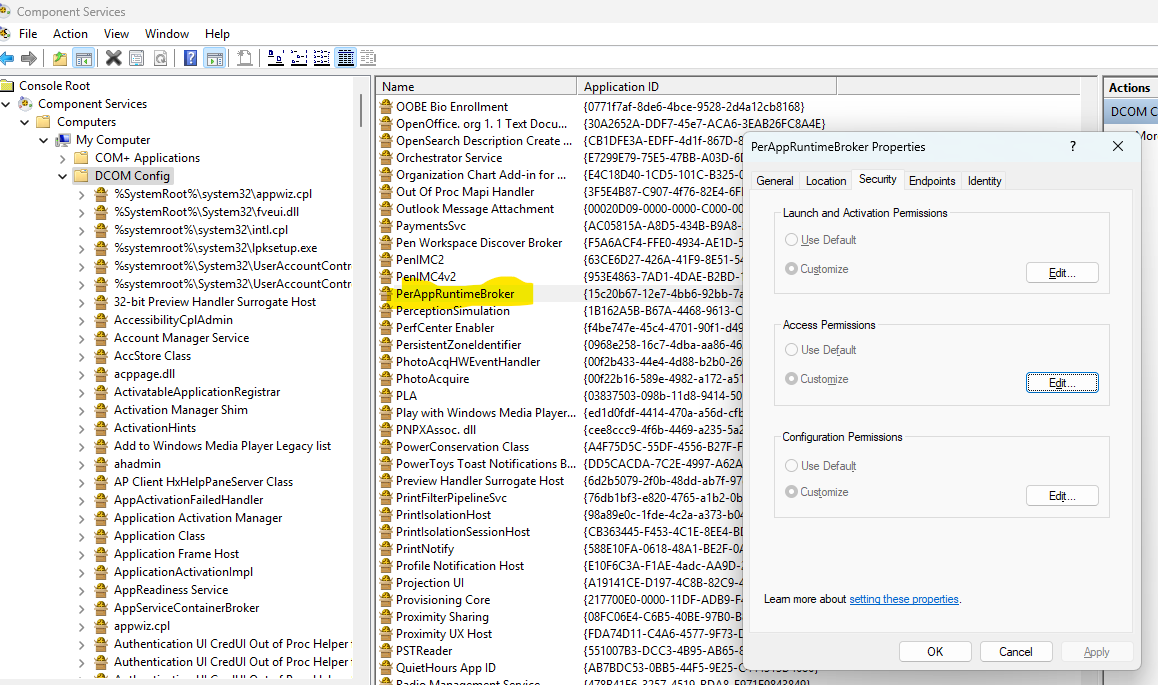The width and height of the screenshot is (1158, 685).
Task: Select Customize for Configuration Permissions
Action: (x=791, y=492)
